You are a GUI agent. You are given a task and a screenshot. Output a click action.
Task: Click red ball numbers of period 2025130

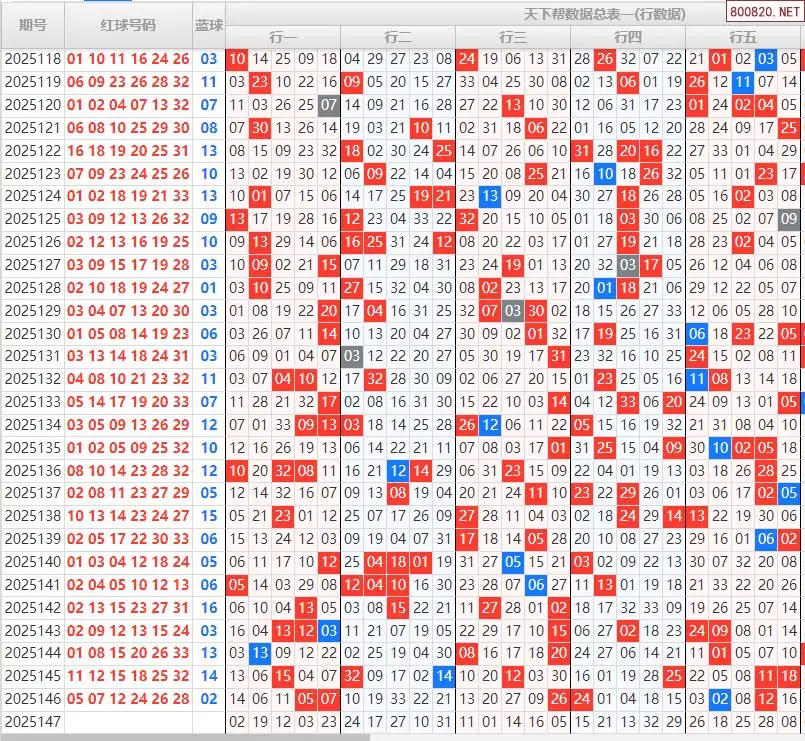tap(128, 334)
